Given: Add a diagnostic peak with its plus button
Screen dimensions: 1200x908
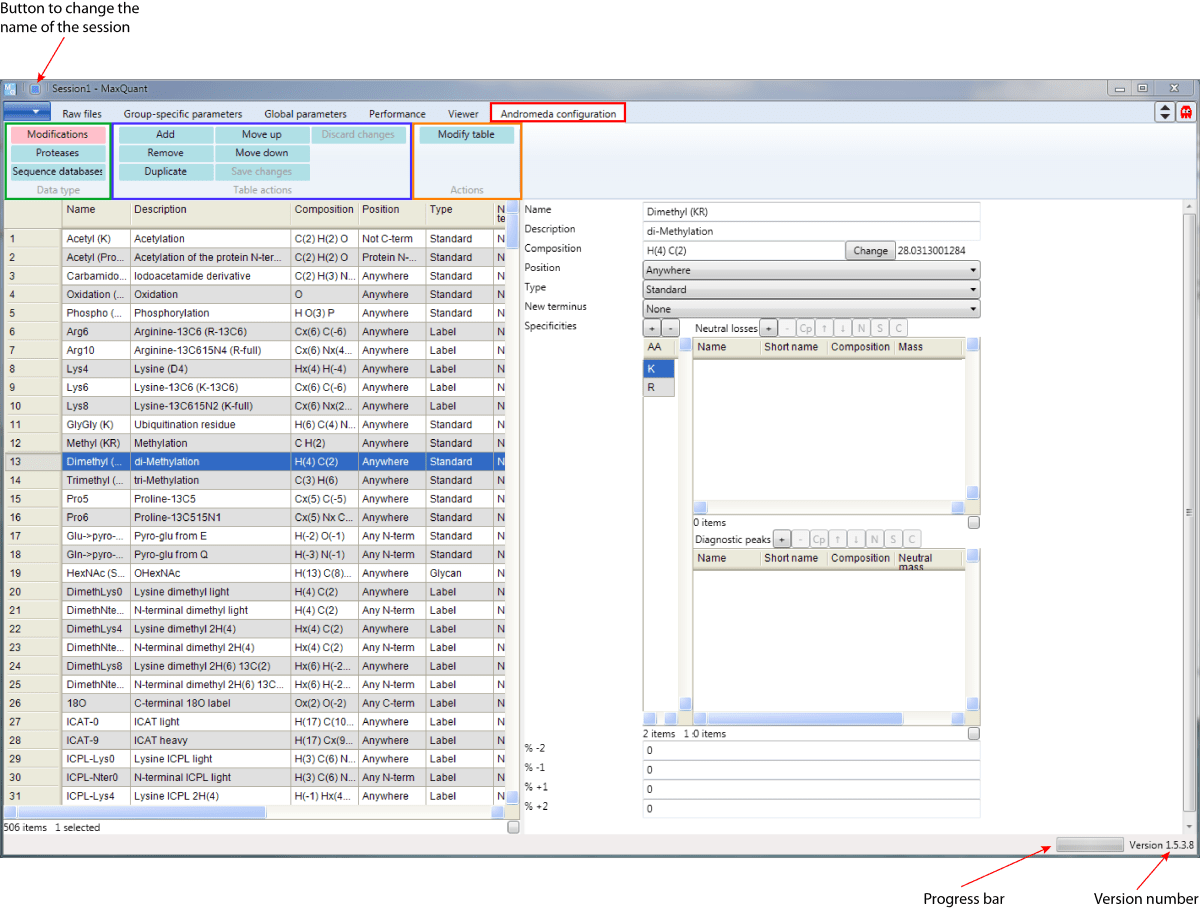Looking at the screenshot, I should [x=782, y=539].
